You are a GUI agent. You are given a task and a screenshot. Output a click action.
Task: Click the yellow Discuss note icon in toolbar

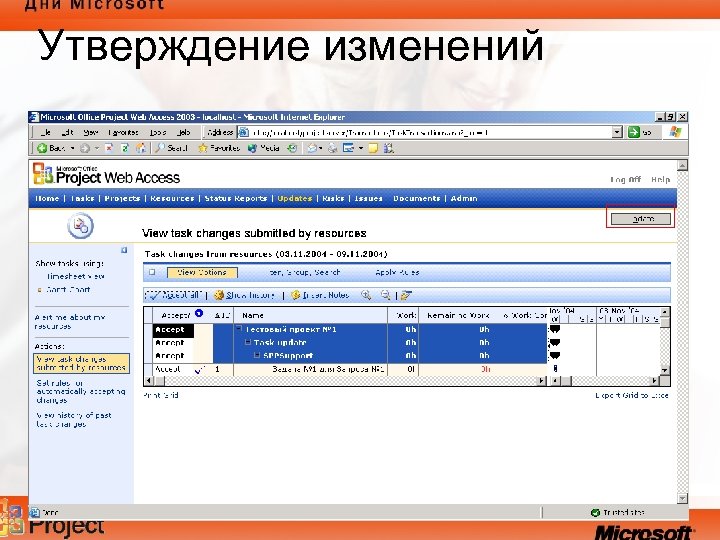373,148
